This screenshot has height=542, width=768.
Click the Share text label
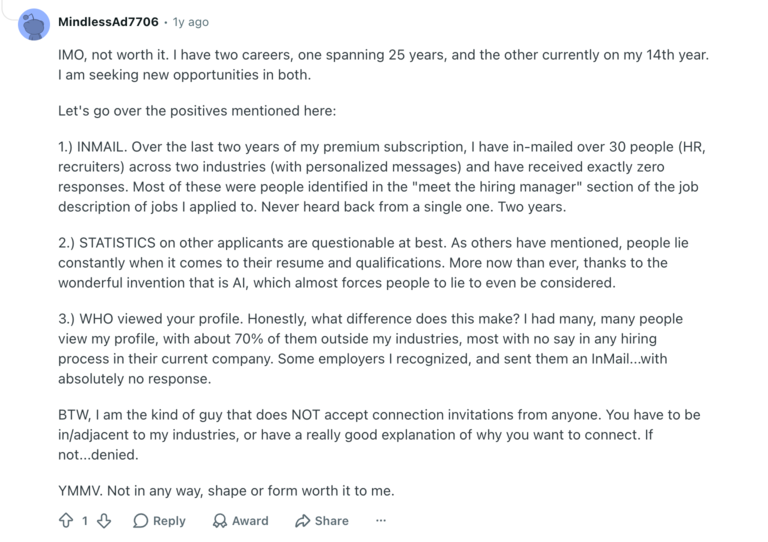(x=332, y=520)
